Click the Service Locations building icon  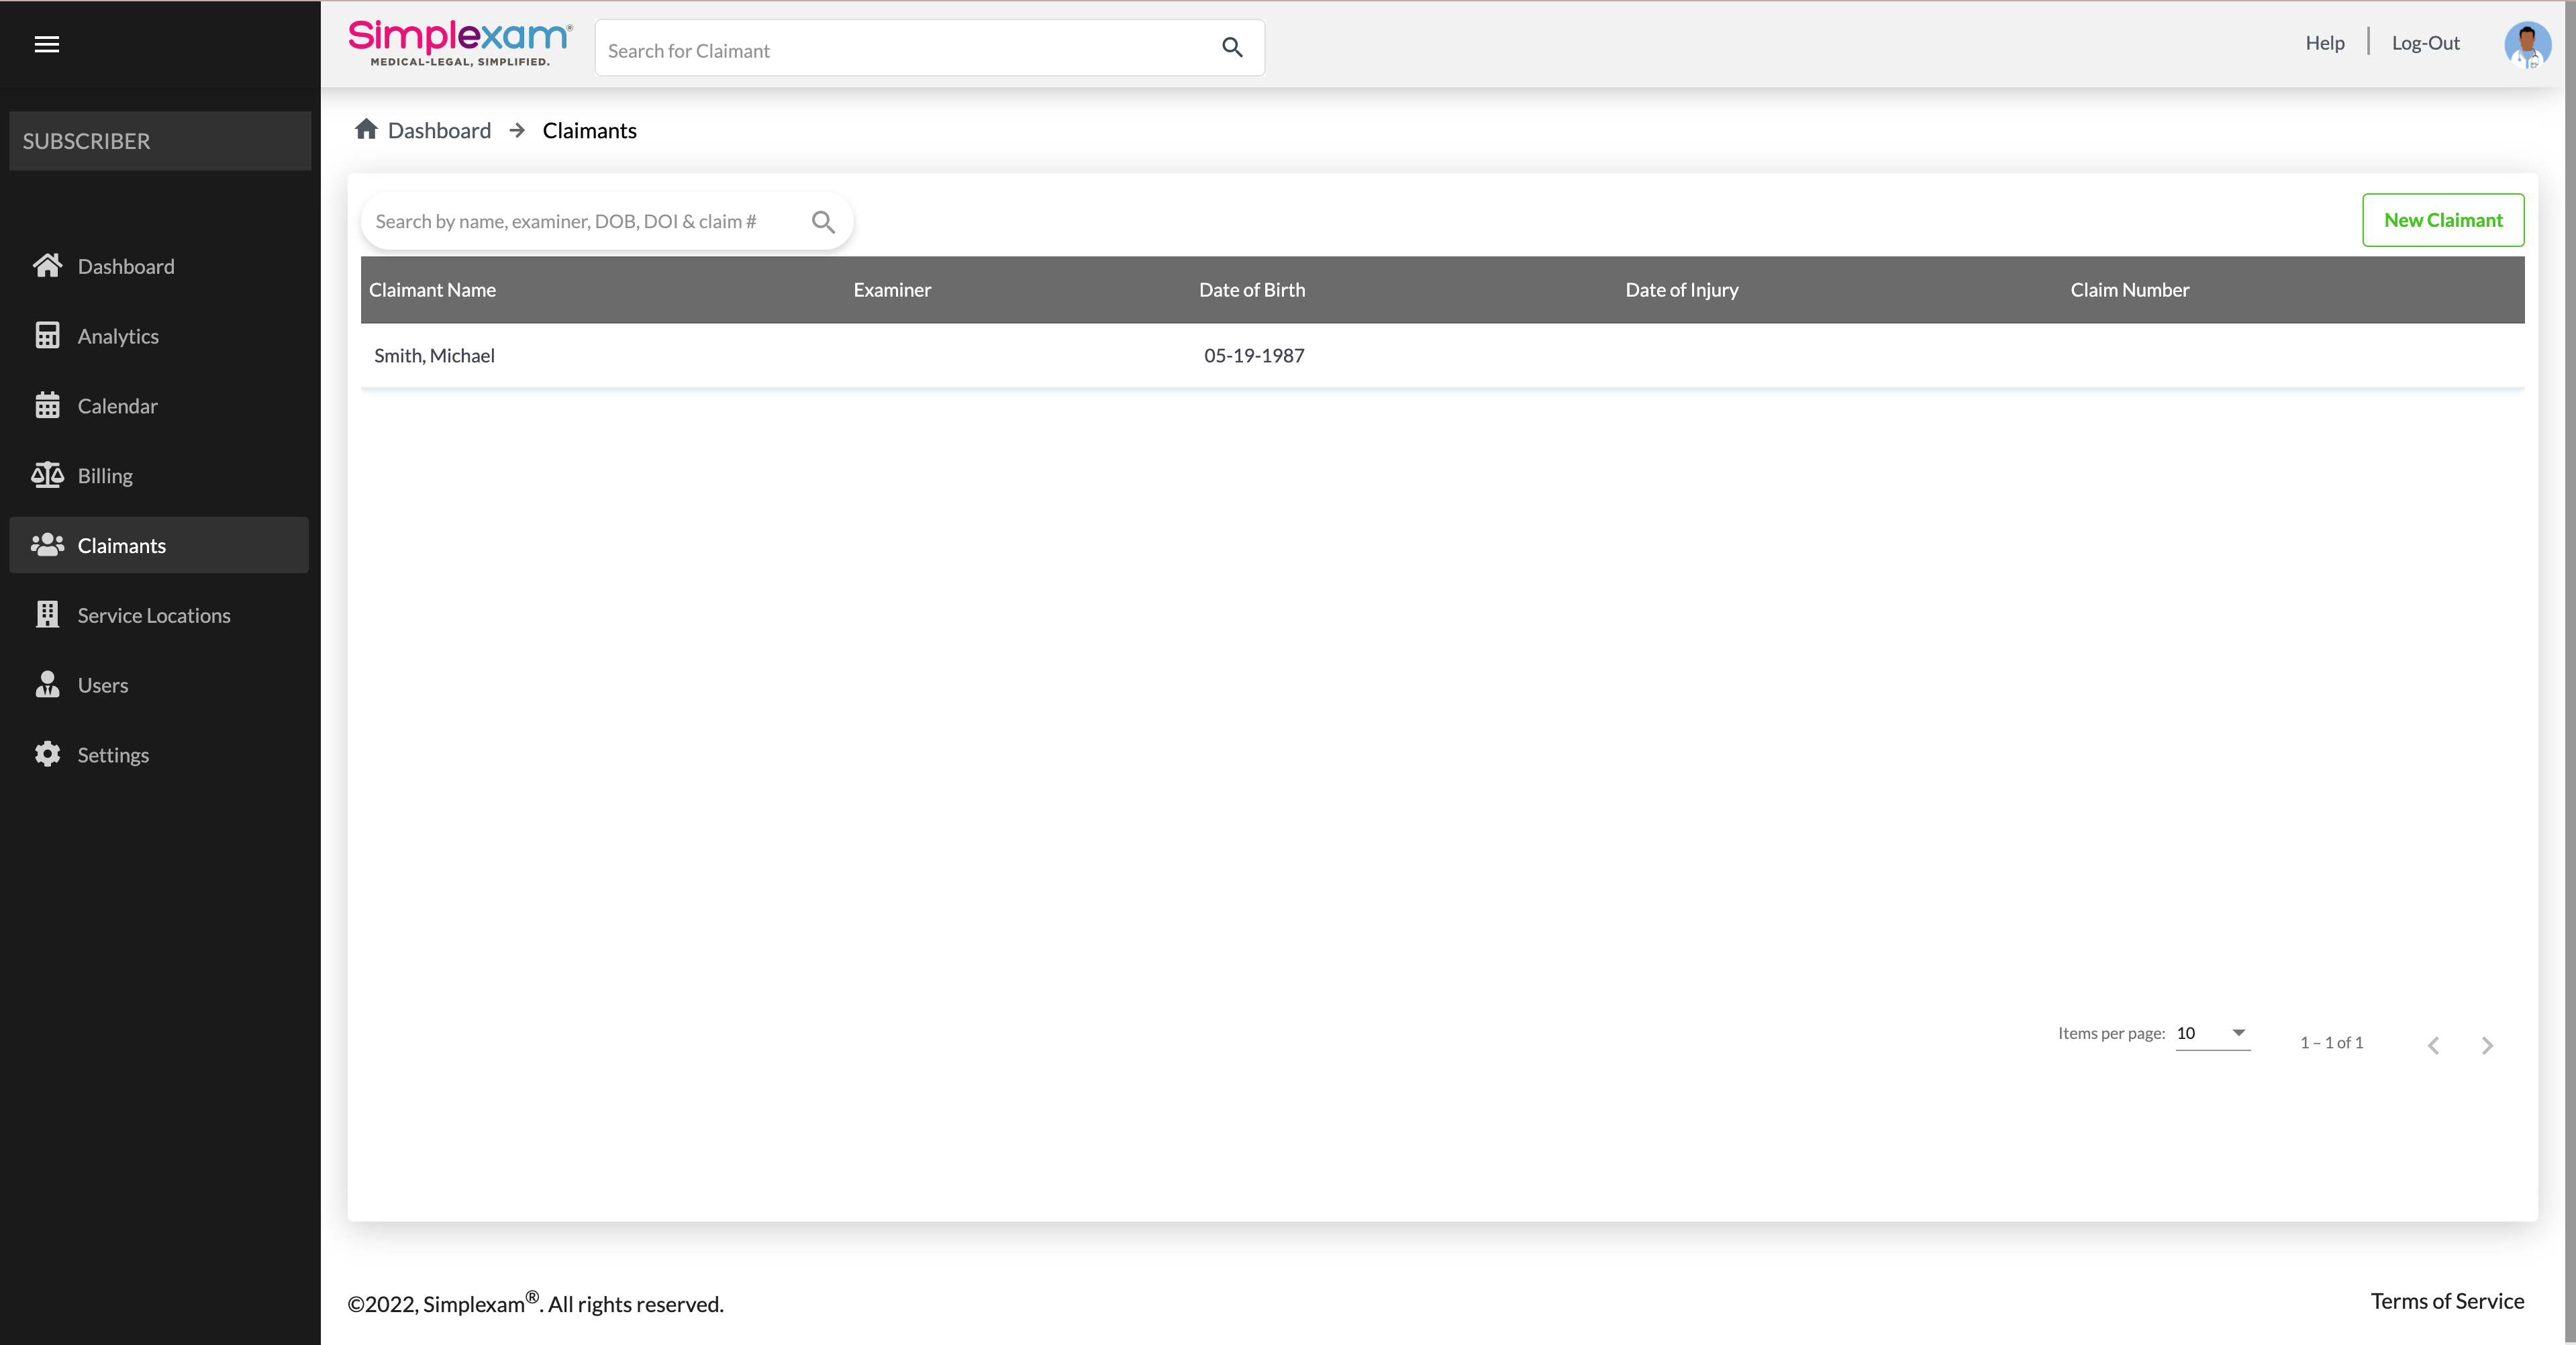tap(47, 614)
